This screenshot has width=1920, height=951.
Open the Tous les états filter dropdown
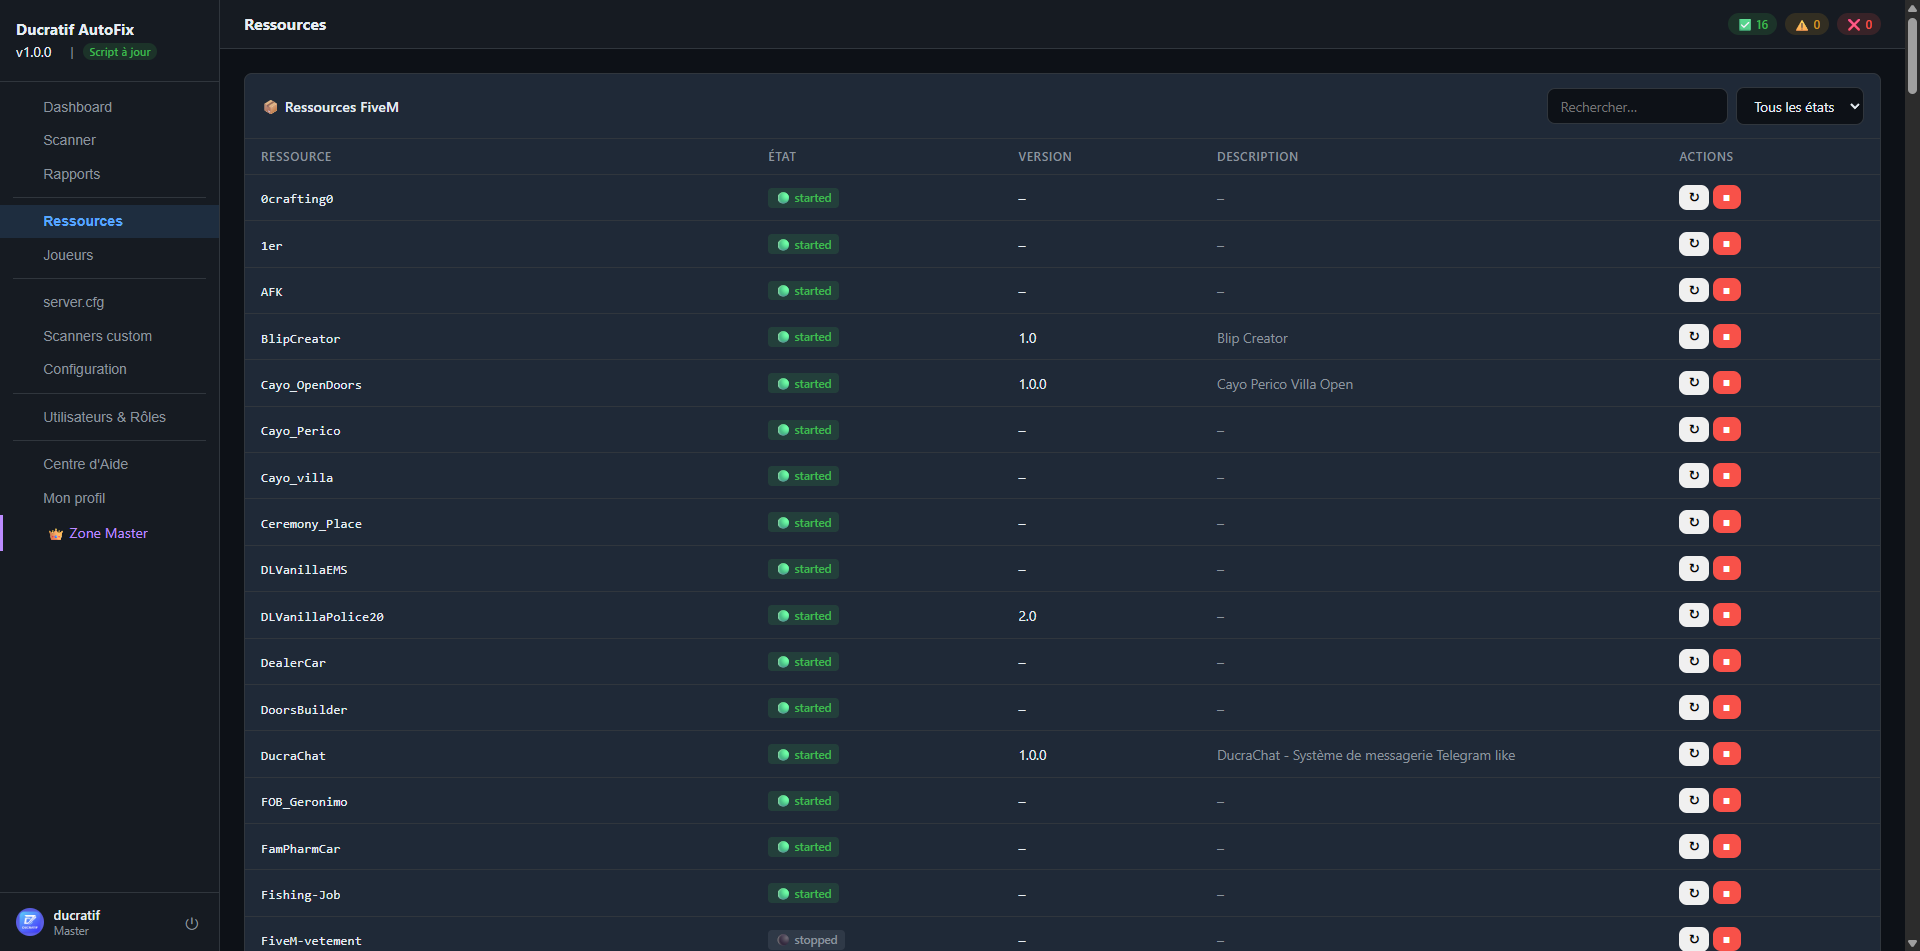(x=1799, y=107)
